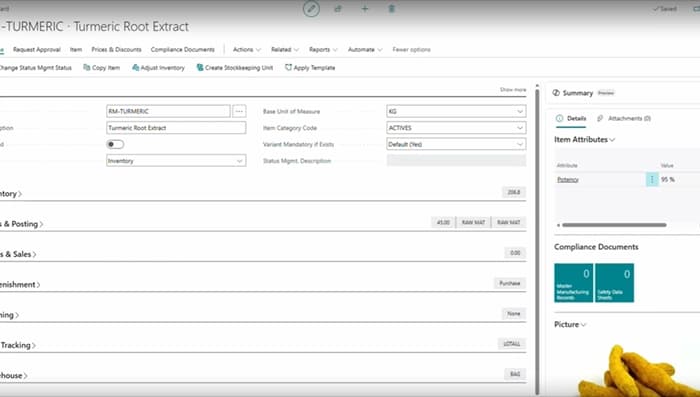Click the Saved status indicator
The width and height of the screenshot is (700, 397).
pos(665,8)
